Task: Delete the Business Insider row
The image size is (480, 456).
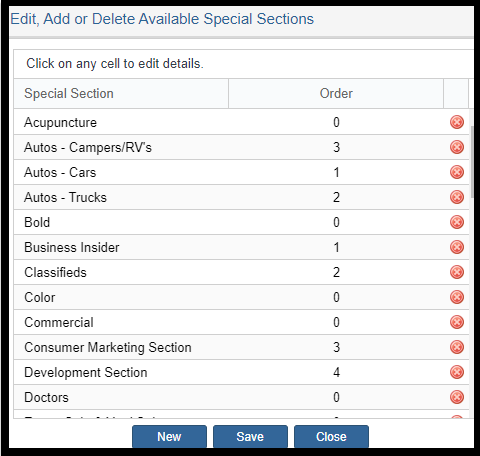Action: point(457,247)
